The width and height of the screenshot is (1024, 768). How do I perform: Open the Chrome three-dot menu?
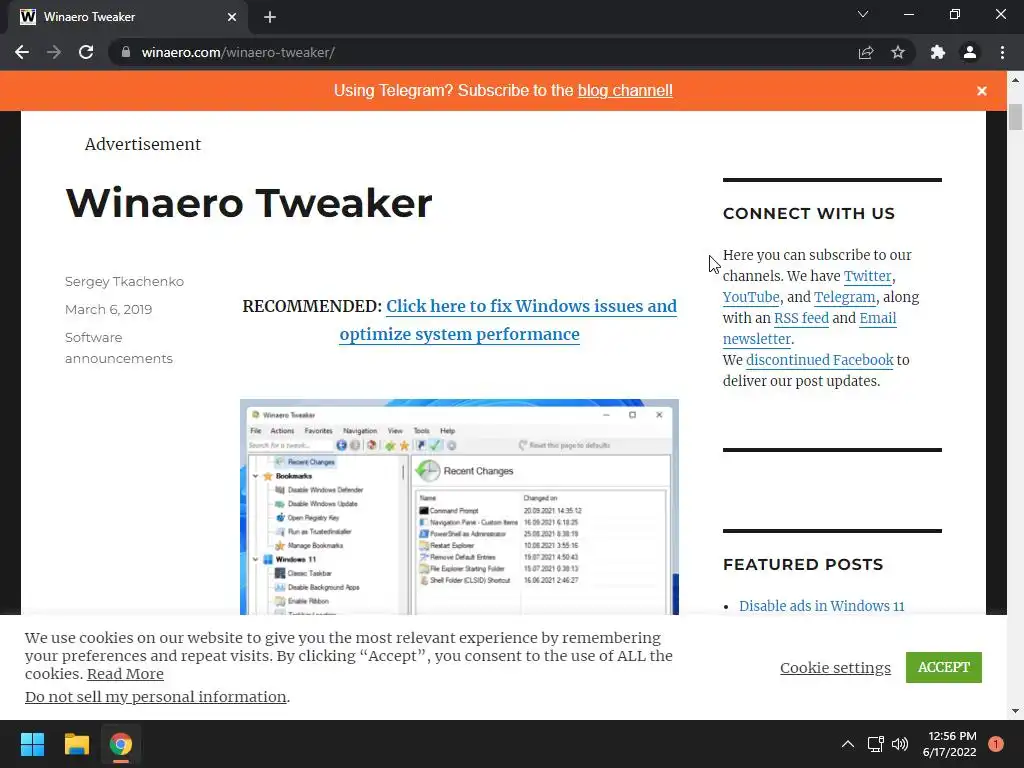coord(1002,52)
